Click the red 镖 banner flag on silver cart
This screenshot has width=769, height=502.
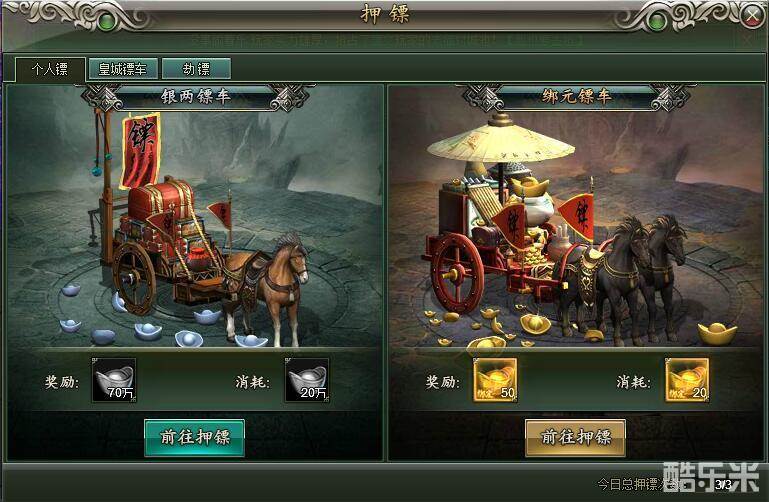pos(141,151)
